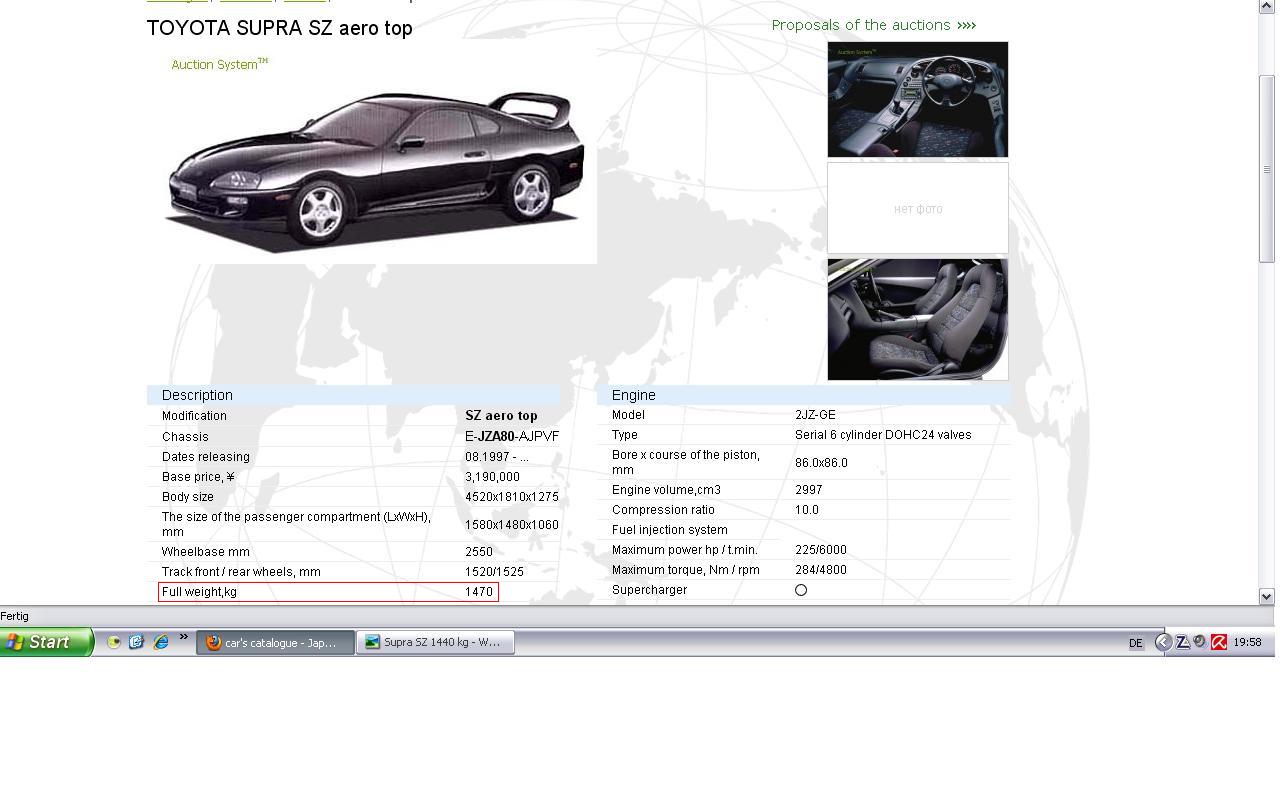Screen dimensions: 1280x800
Task: Click Engine section header
Action: tap(803, 395)
